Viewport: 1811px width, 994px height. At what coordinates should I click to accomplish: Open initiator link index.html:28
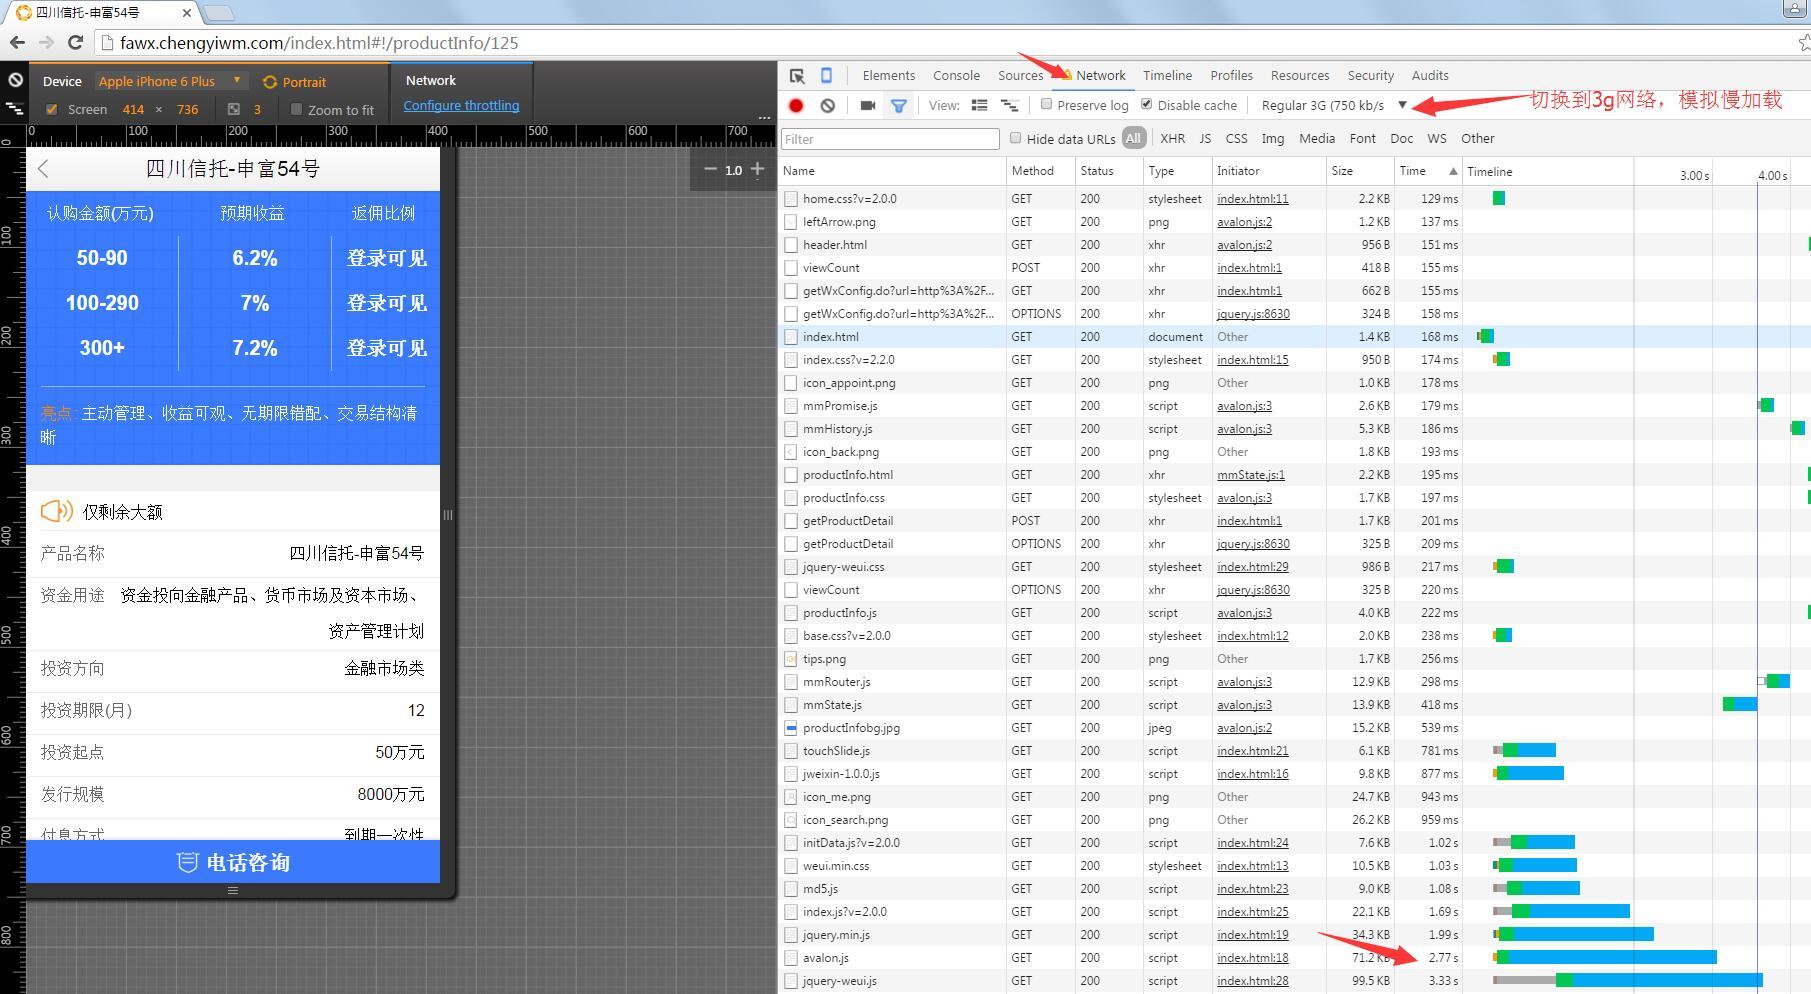tap(1252, 981)
